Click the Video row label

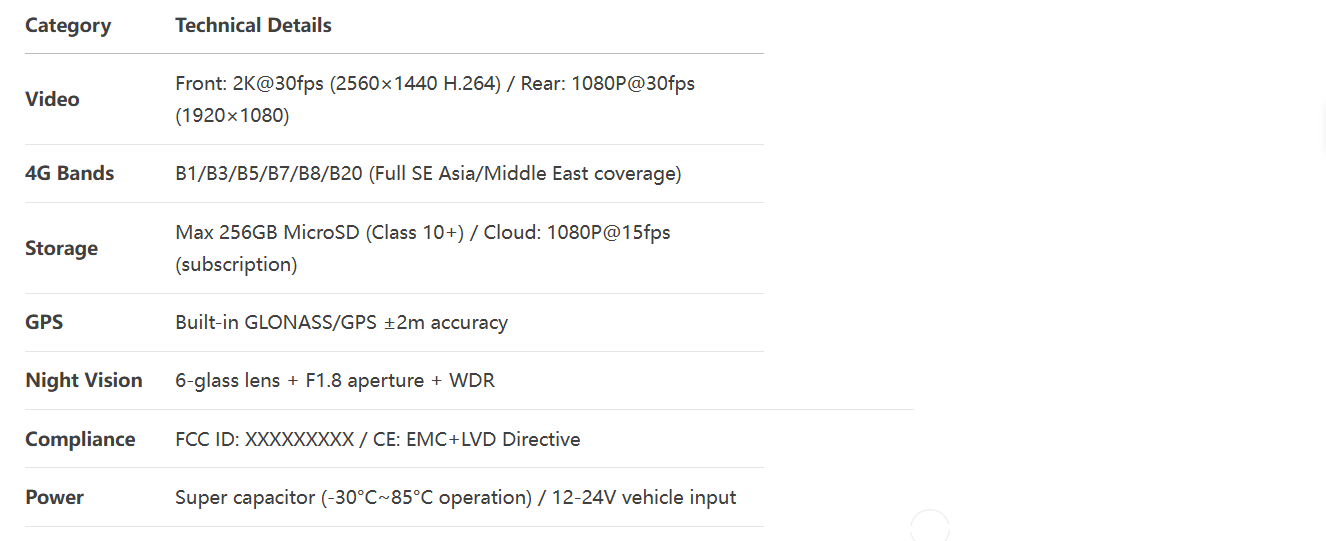point(52,99)
